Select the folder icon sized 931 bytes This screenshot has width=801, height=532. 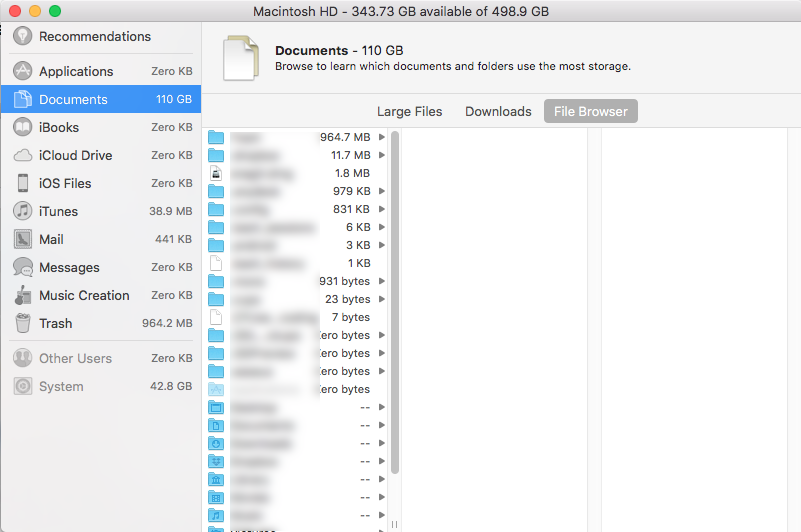click(216, 281)
